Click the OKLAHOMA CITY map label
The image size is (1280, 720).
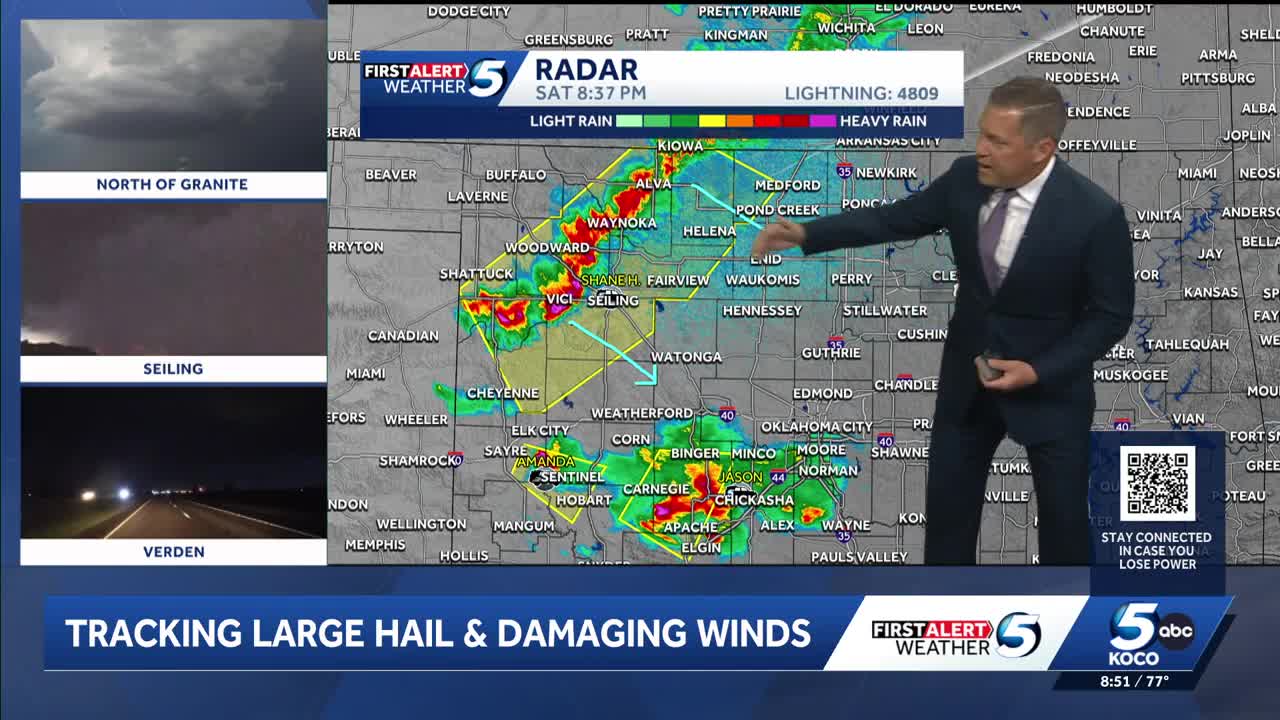[817, 427]
